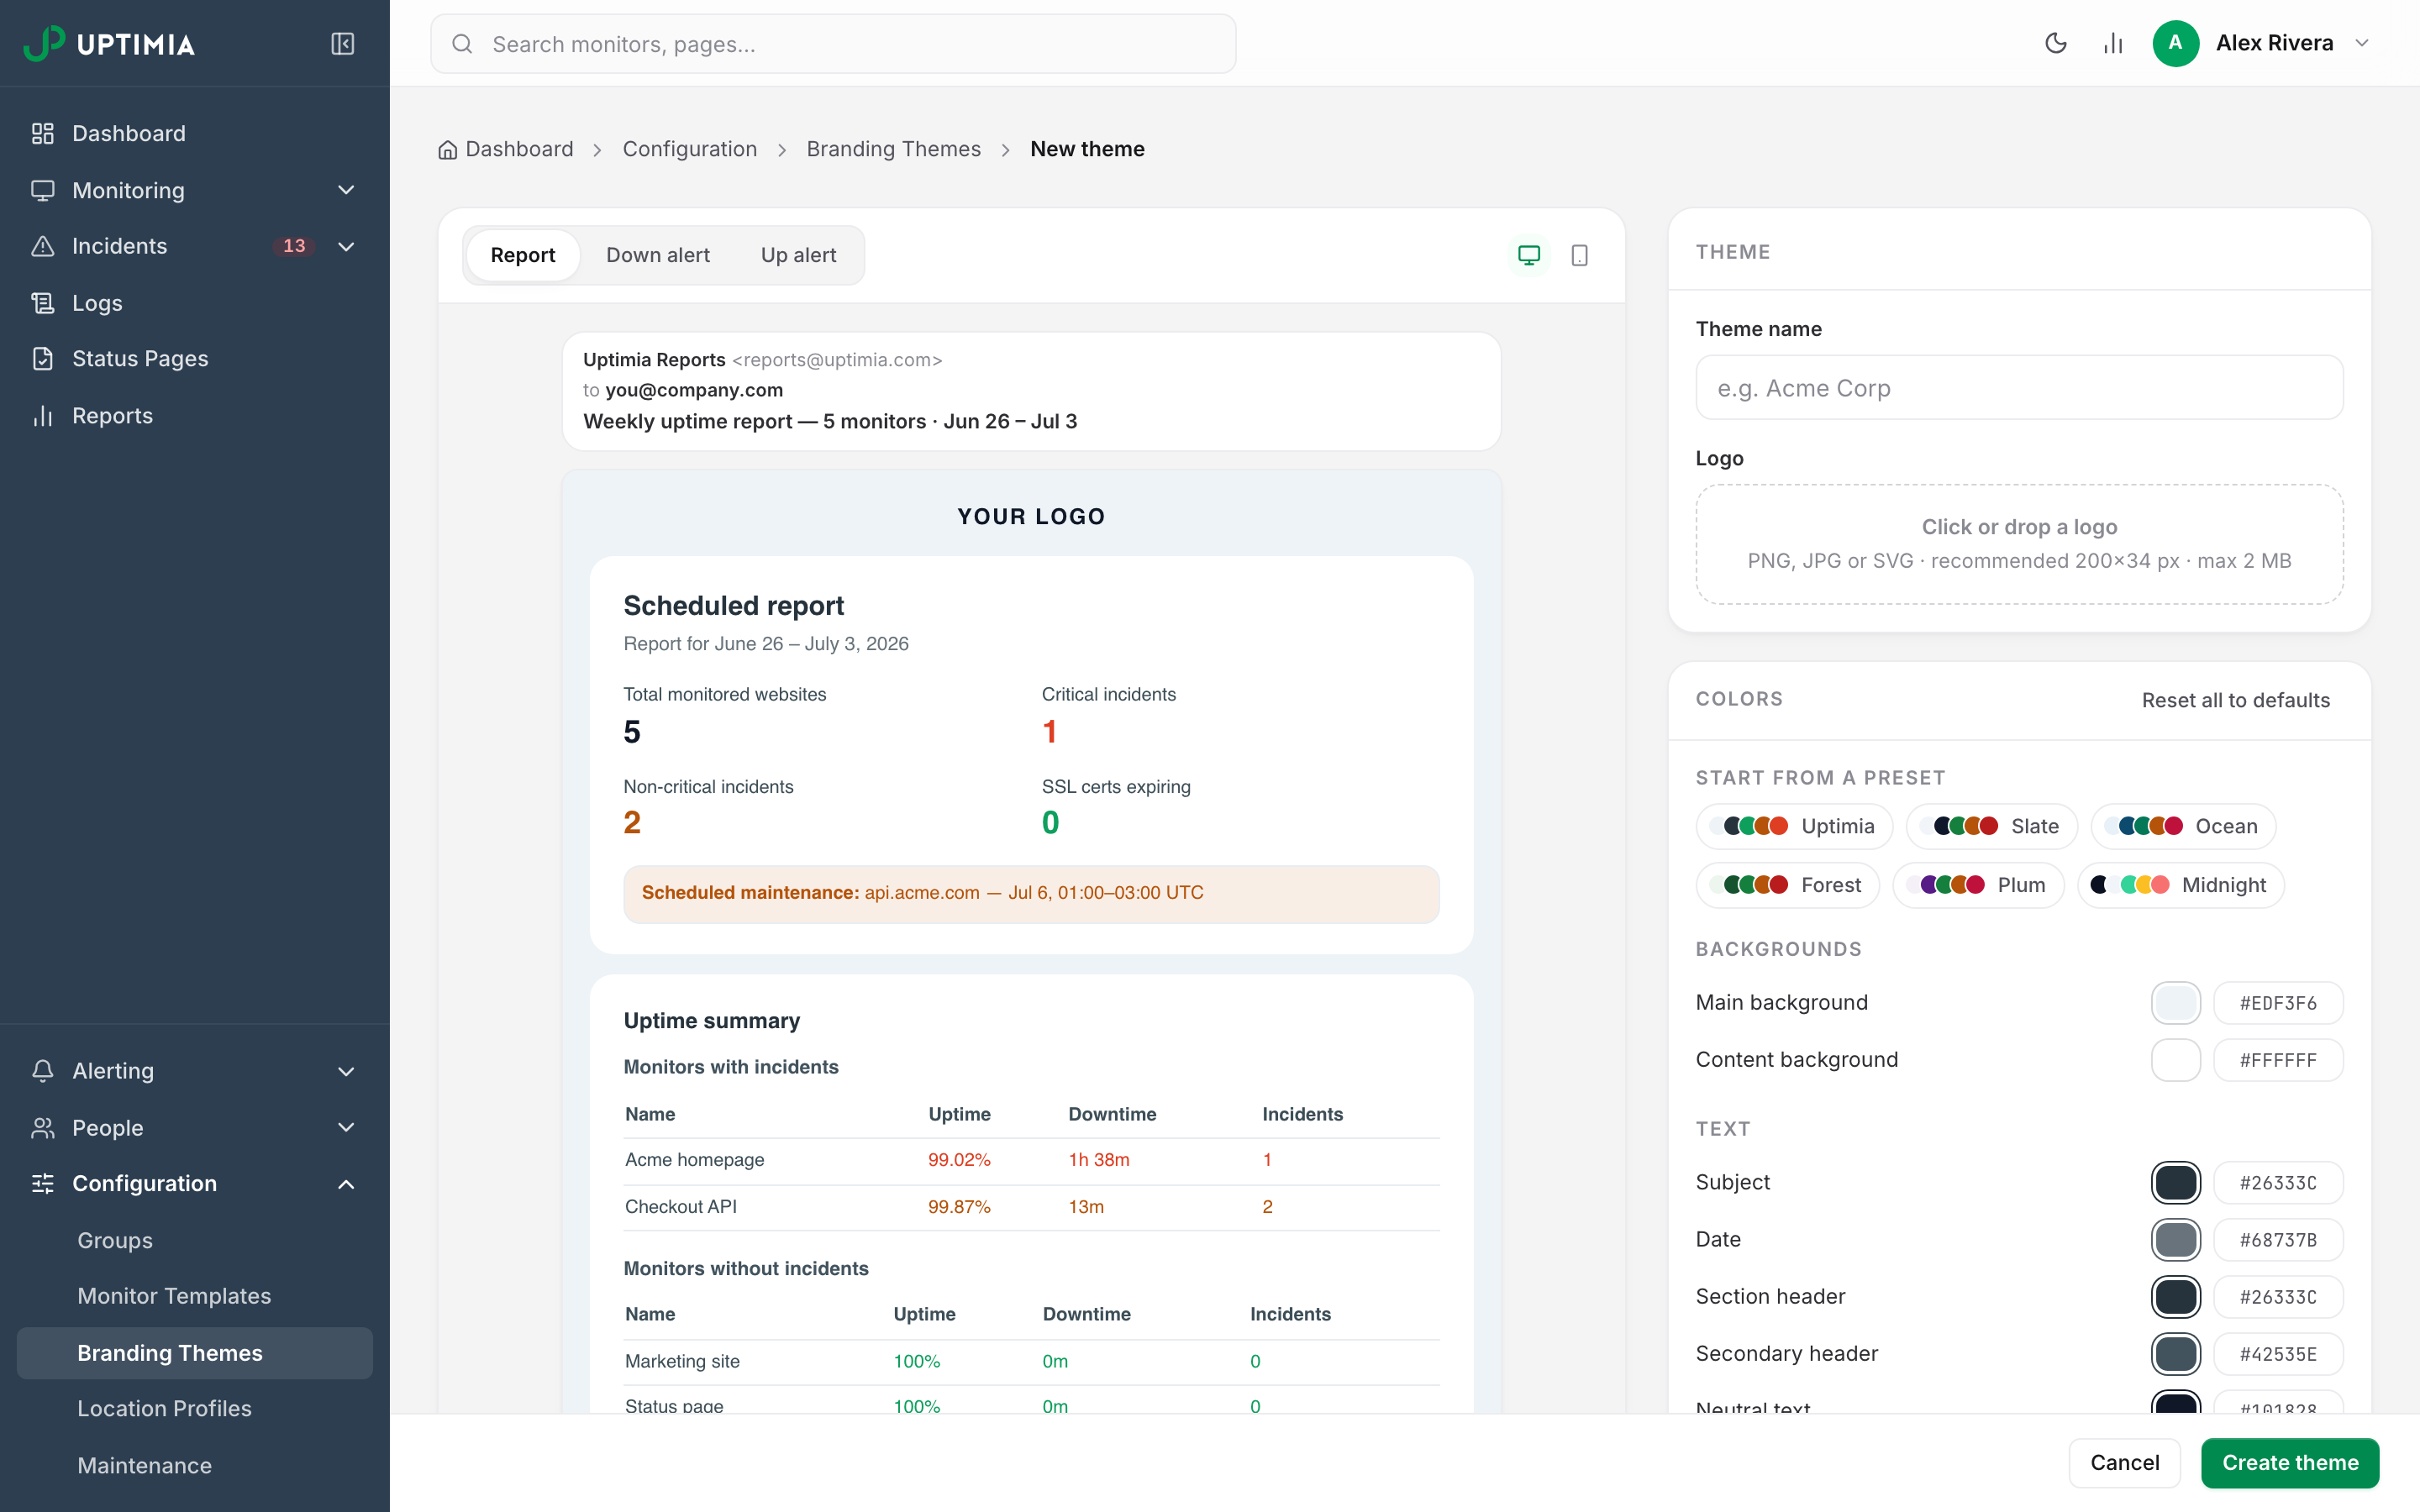Open Subject text color swatch

pos(2176,1183)
